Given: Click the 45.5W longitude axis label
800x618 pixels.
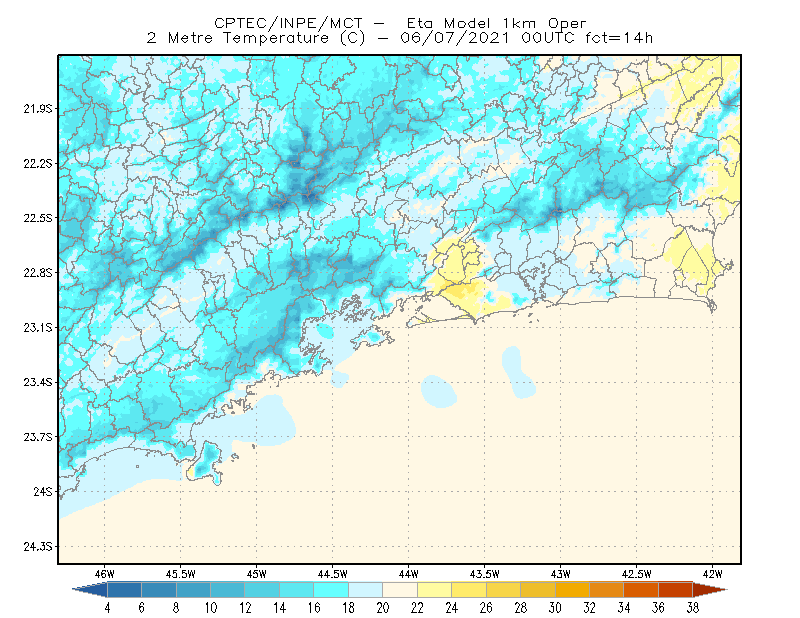Looking at the screenshot, I should [180, 574].
